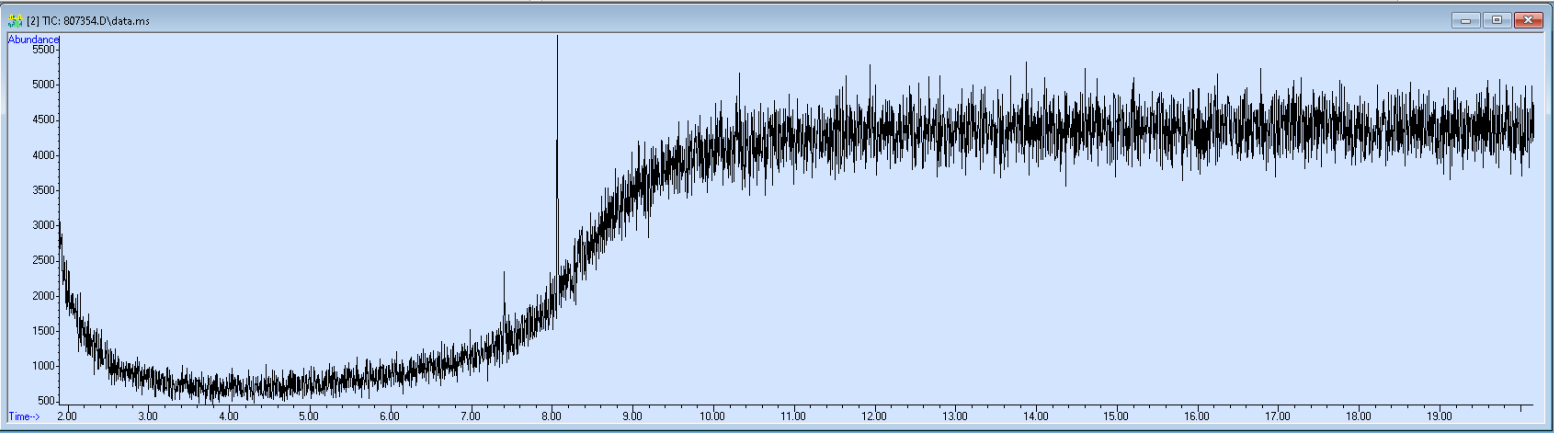Click the Time--> axis label
The width and height of the screenshot is (1554, 433).
click(x=24, y=415)
